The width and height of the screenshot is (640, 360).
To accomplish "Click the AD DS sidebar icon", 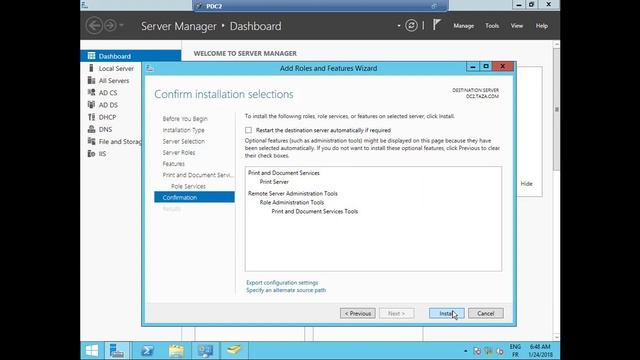I will [91, 105].
